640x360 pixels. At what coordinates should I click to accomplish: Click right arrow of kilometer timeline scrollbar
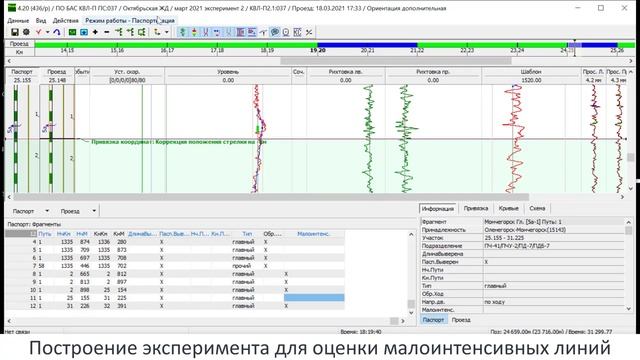pos(631,61)
